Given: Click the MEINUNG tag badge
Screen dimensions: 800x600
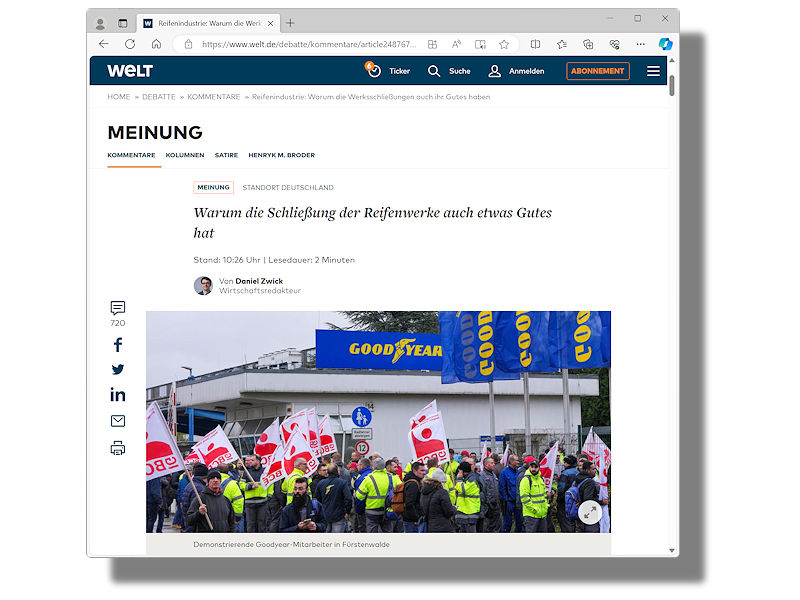Looking at the screenshot, I should (213, 187).
